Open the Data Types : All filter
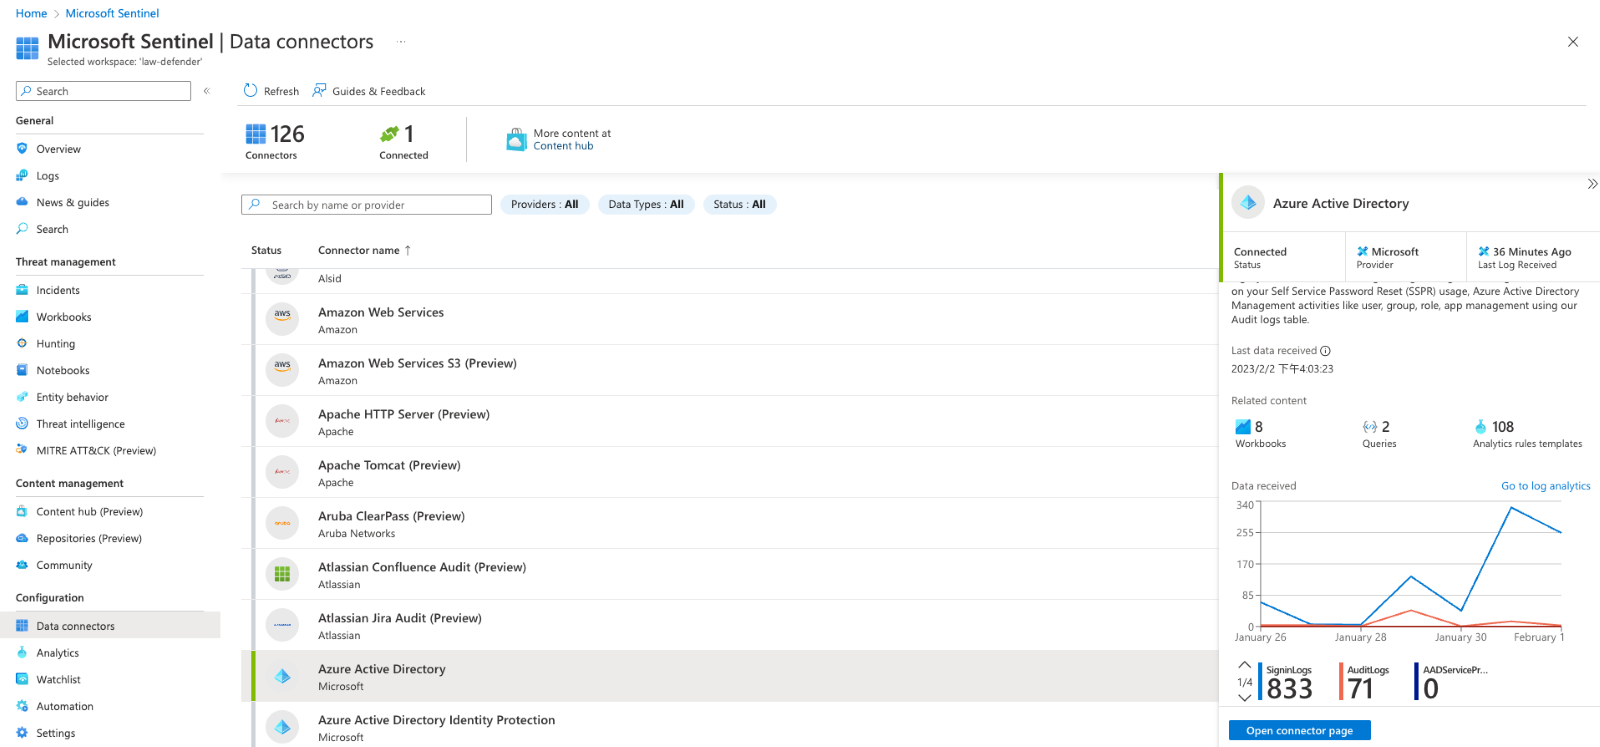Image resolution: width=1600 pixels, height=747 pixels. [x=646, y=204]
